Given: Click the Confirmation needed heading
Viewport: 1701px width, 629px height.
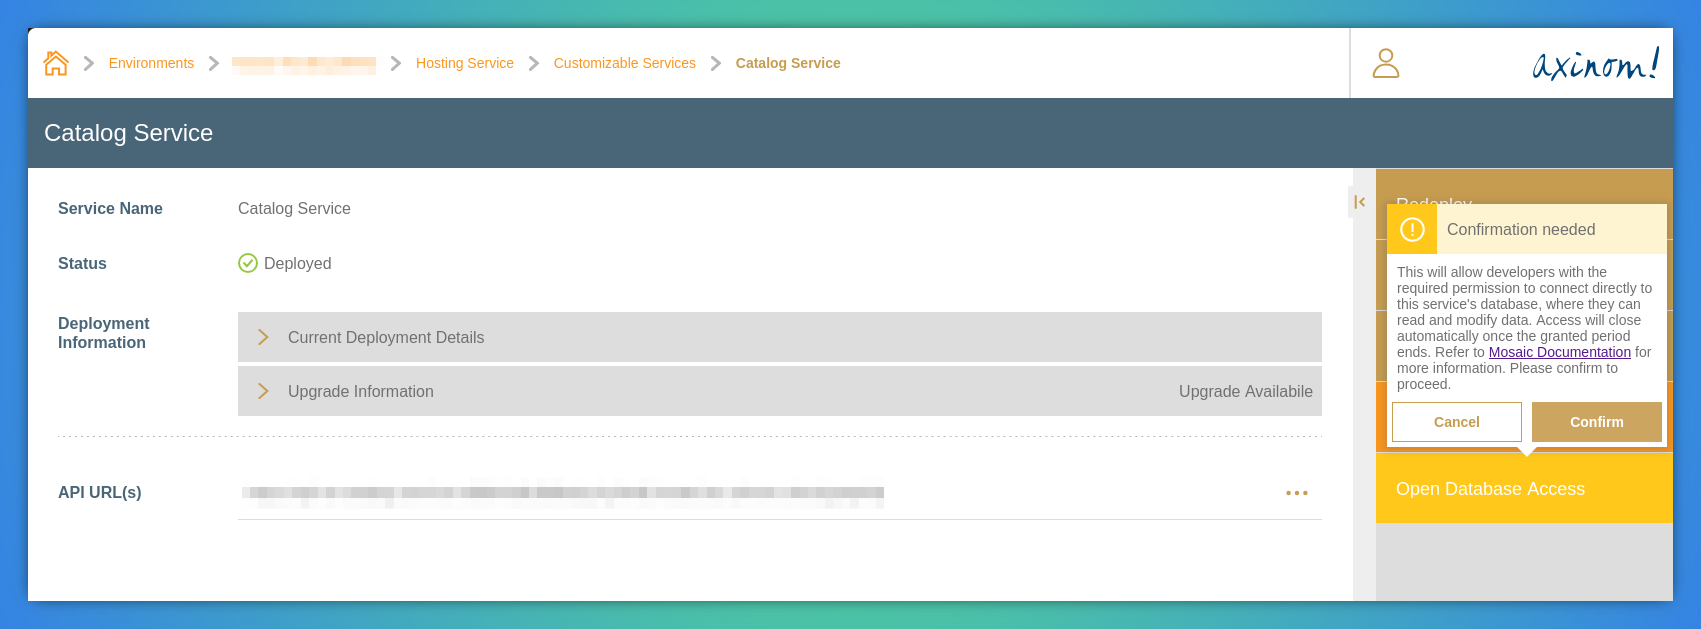Looking at the screenshot, I should (x=1521, y=230).
